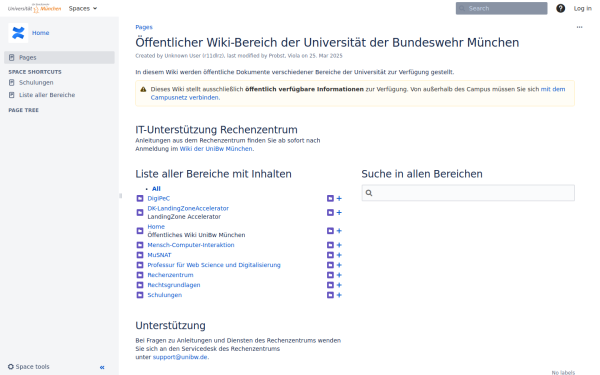Click the plus icon for Professur für Web Science
Viewport: 600px width, 375px height.
click(x=339, y=265)
